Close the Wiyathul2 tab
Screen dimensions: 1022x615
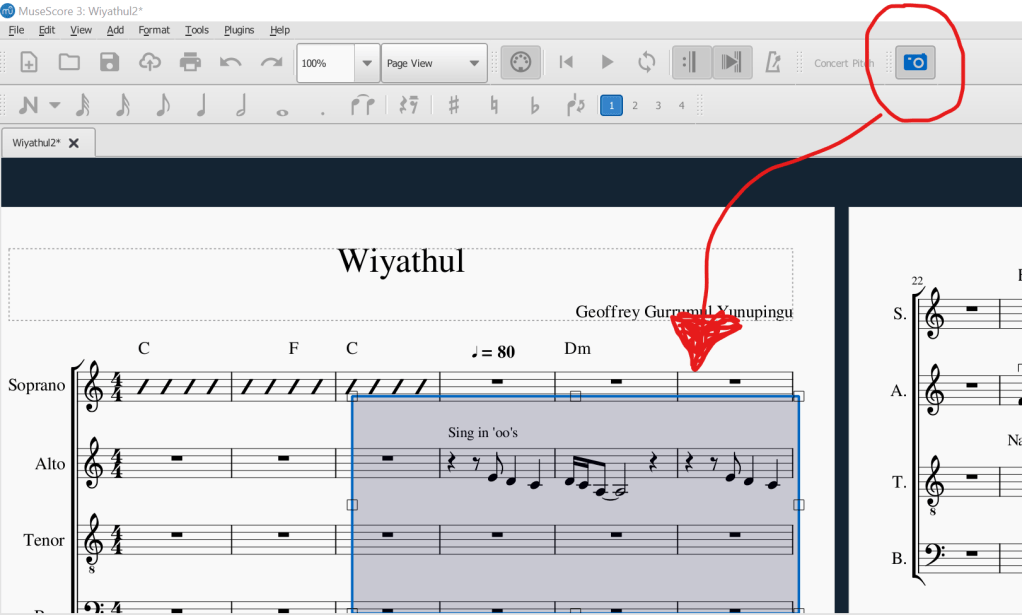point(74,143)
